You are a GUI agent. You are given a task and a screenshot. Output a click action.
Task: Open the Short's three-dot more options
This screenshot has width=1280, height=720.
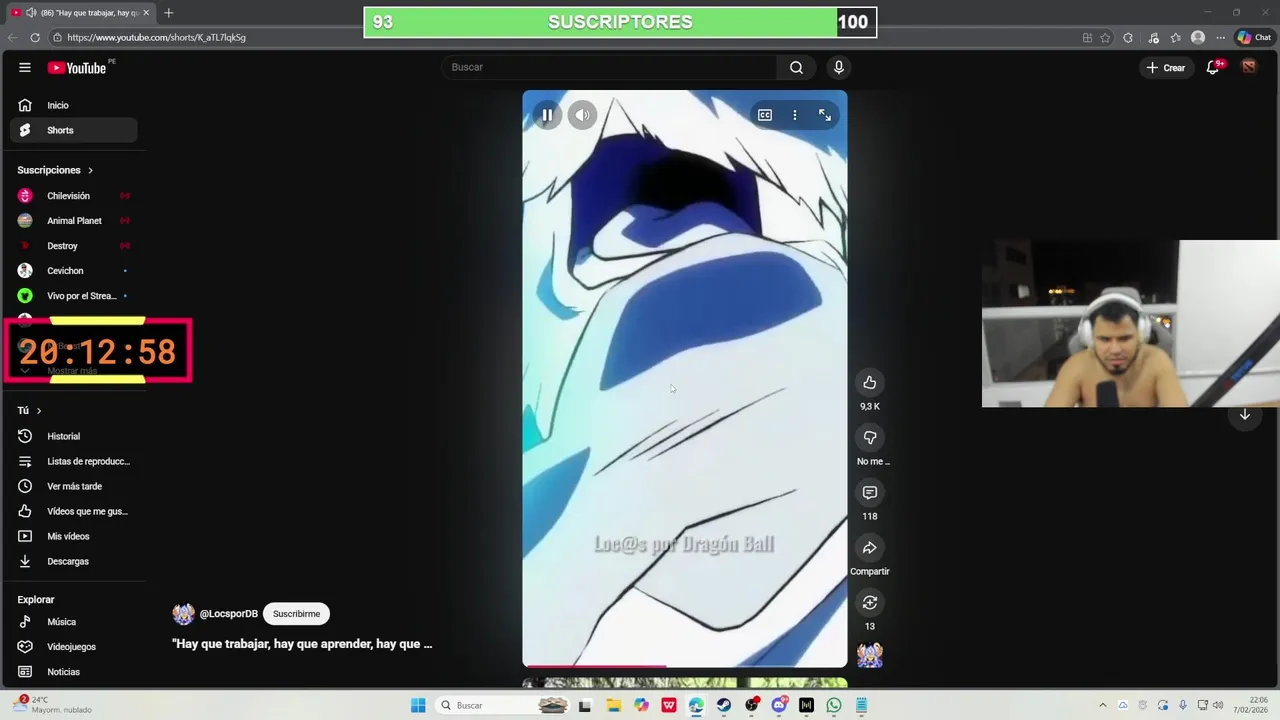click(x=795, y=115)
